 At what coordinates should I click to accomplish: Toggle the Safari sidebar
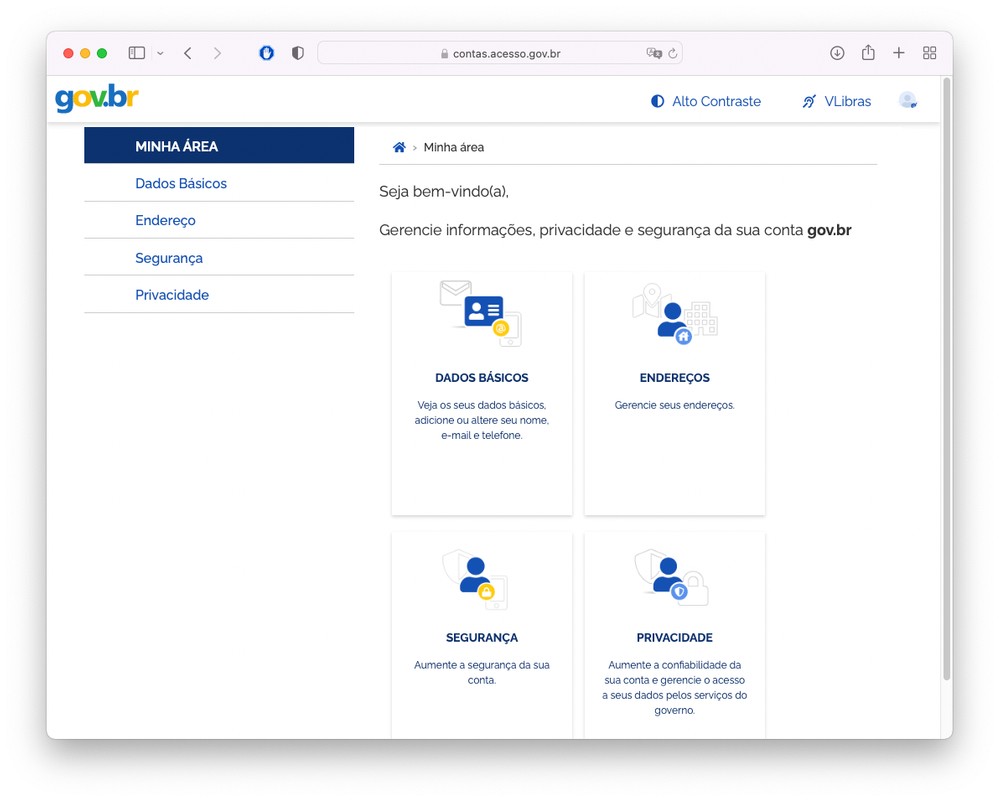[137, 53]
